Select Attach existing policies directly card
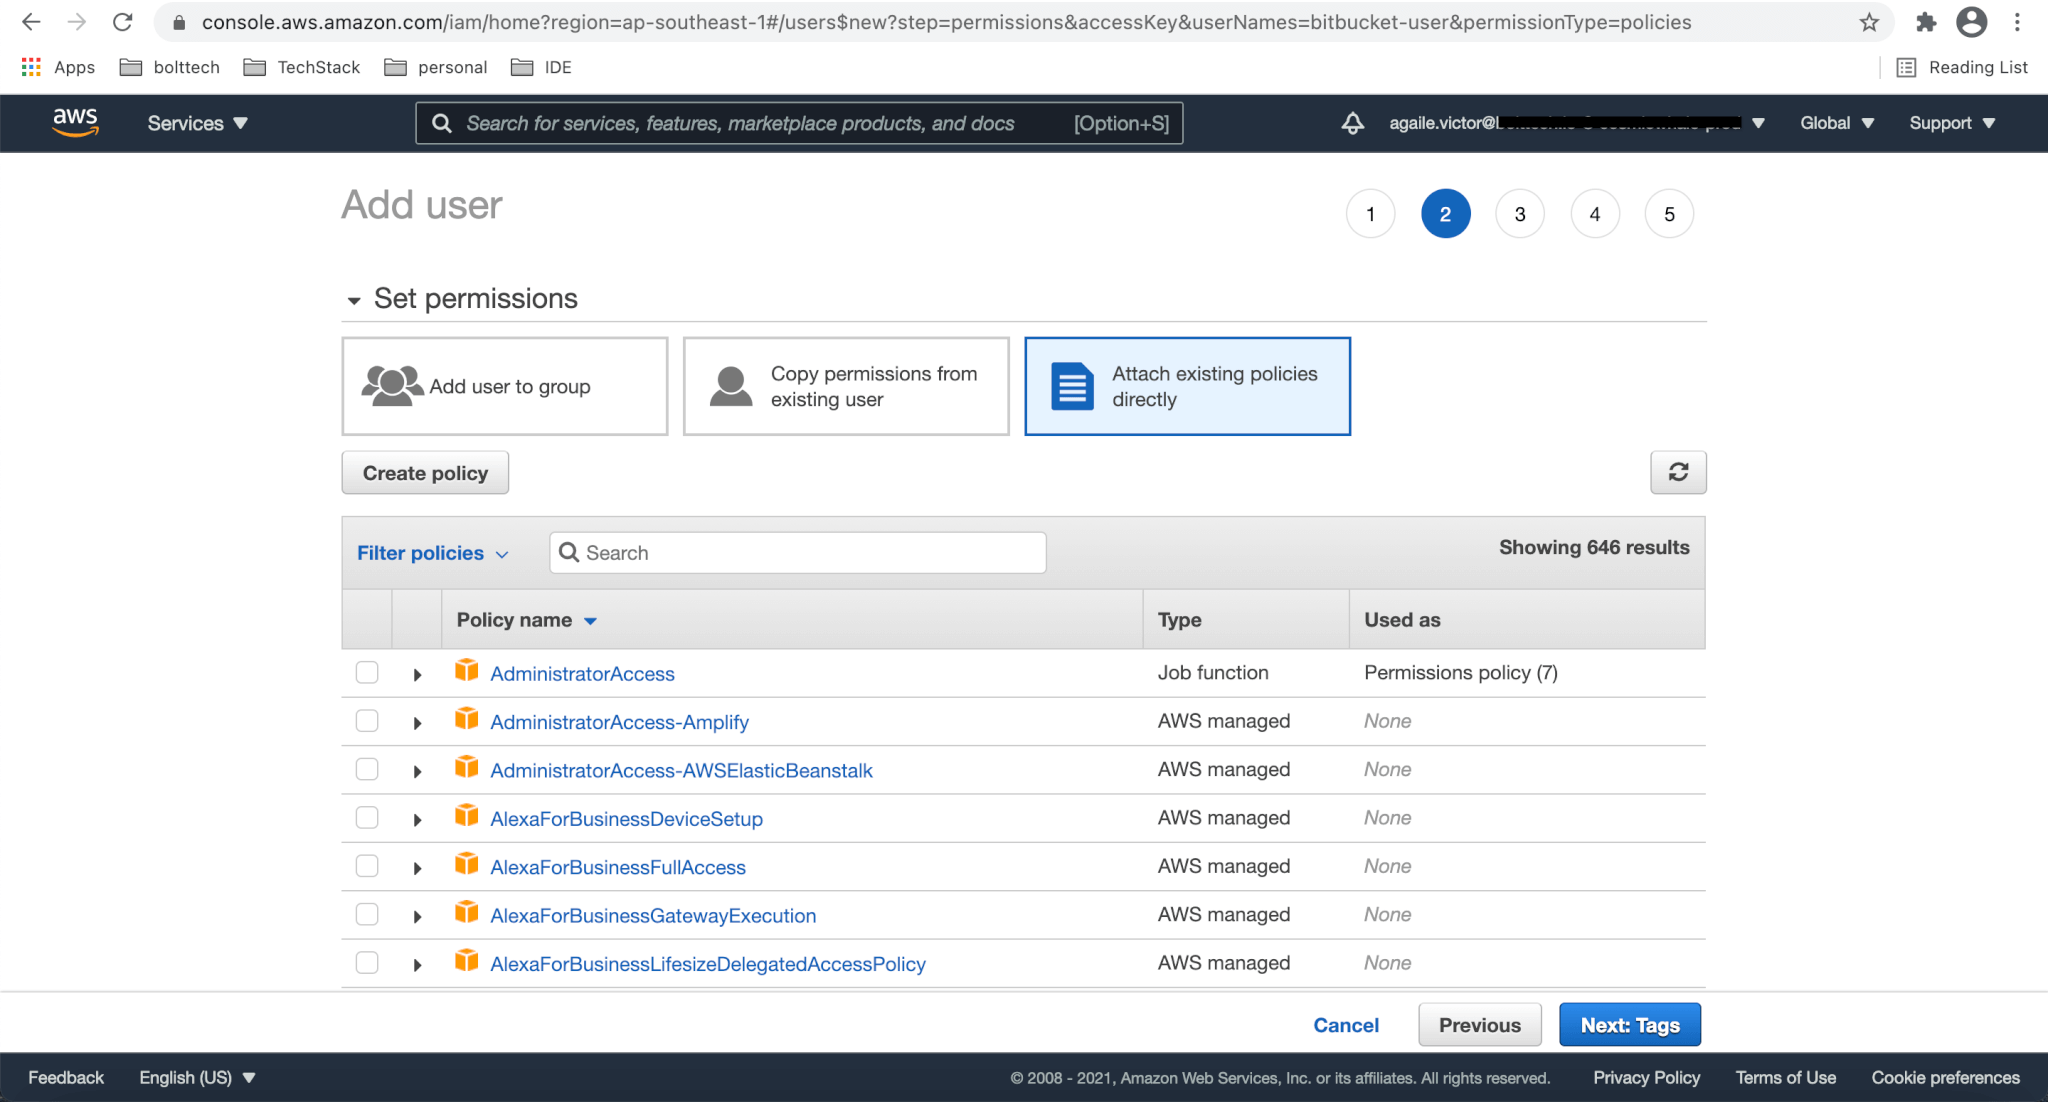Viewport: 2048px width, 1102px height. coord(1187,386)
